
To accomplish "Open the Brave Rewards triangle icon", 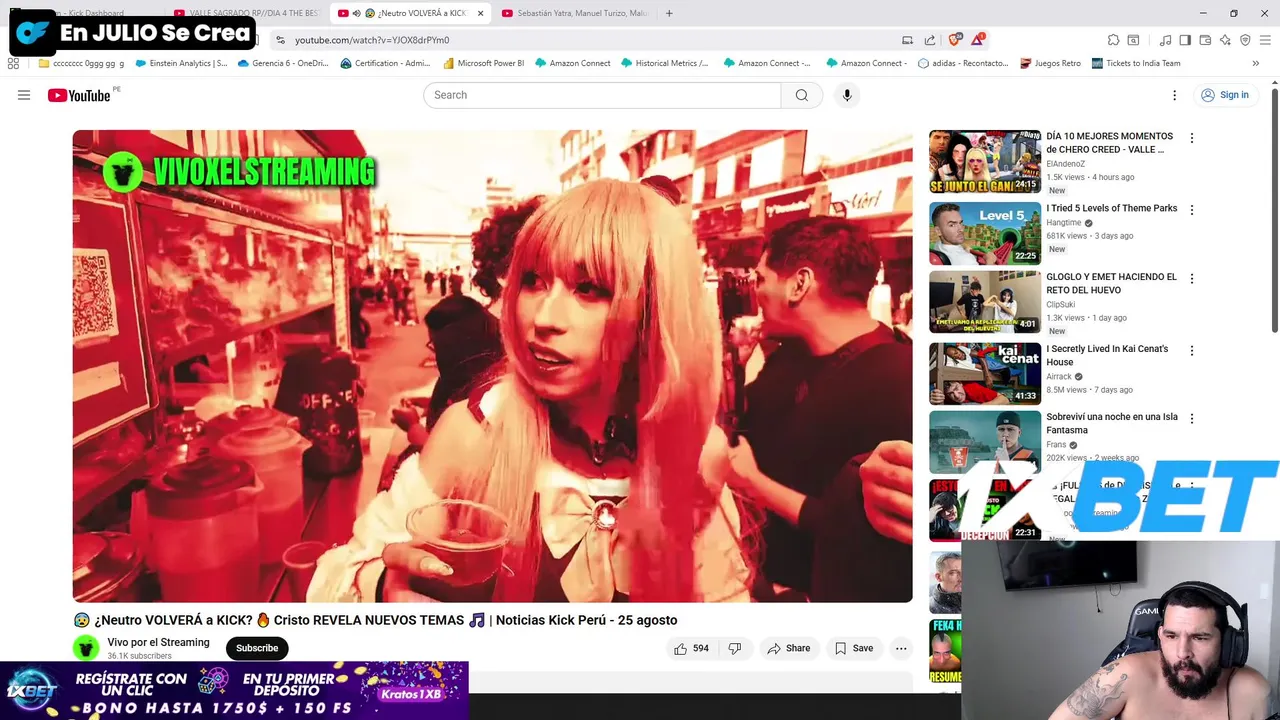I will pyautogui.click(x=978, y=40).
